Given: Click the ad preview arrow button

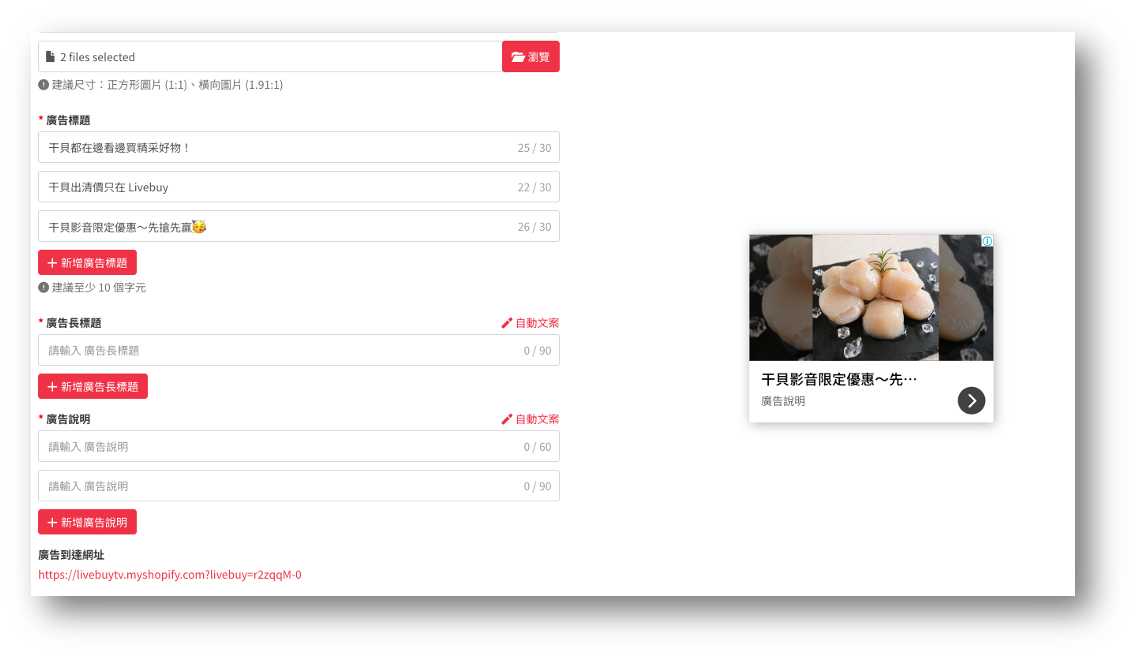Looking at the screenshot, I should 971,400.
